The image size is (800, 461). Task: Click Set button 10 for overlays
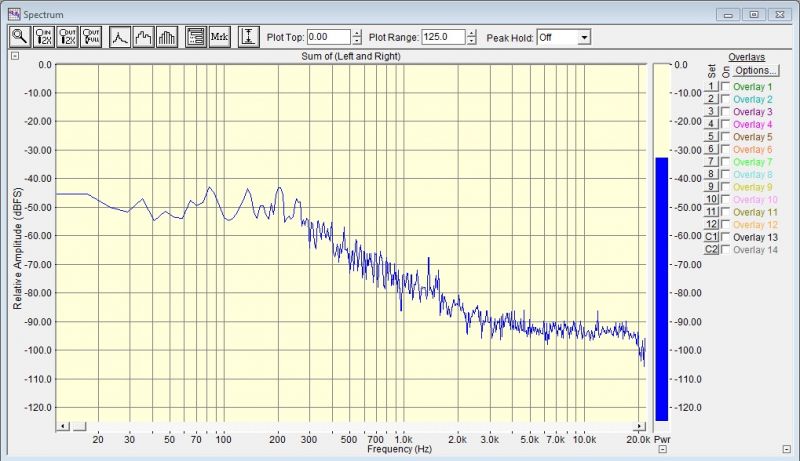(711, 199)
